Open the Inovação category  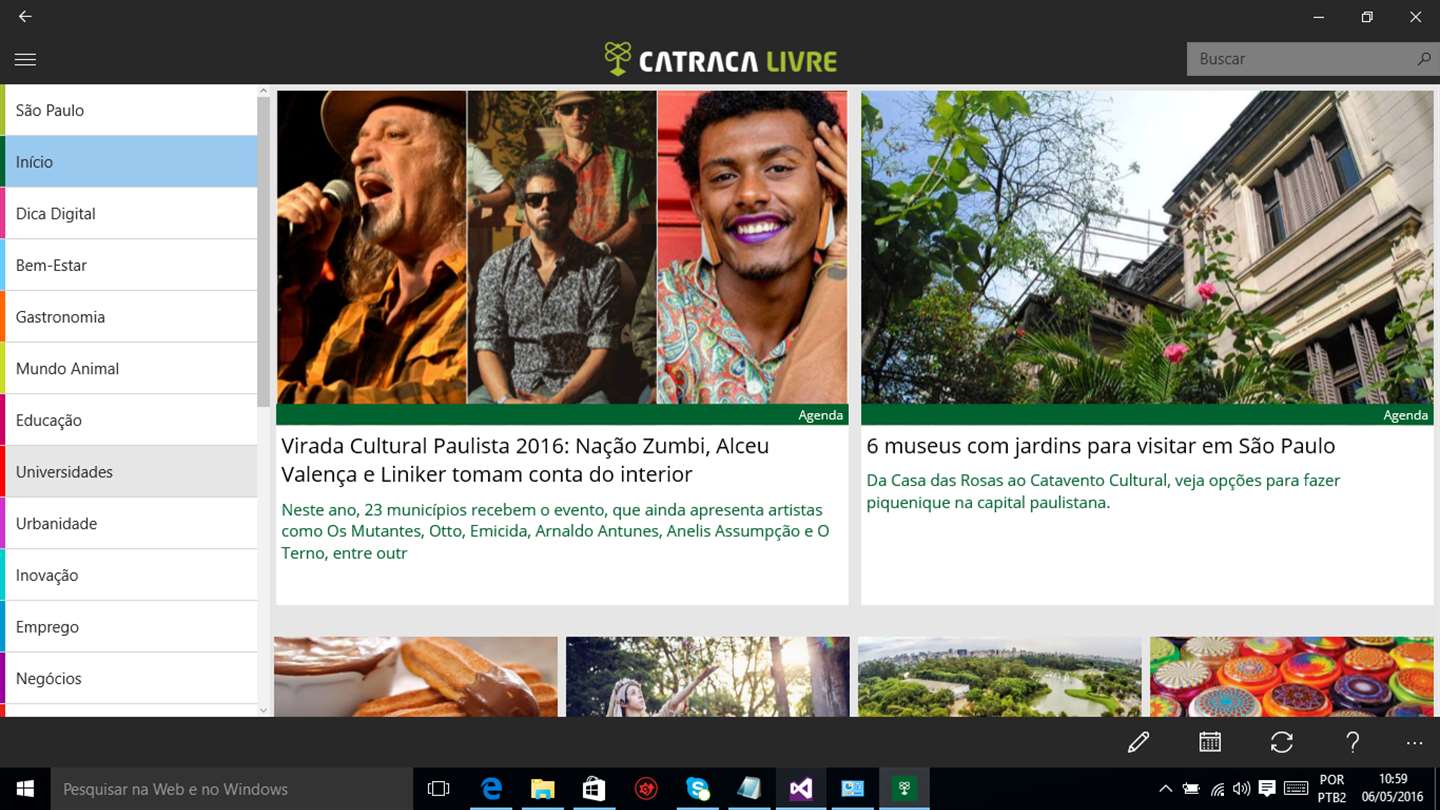[x=129, y=575]
